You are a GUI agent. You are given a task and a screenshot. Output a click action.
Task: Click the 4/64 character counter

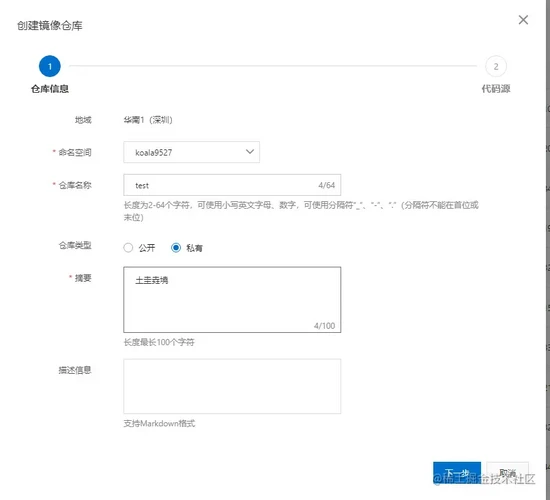point(326,185)
